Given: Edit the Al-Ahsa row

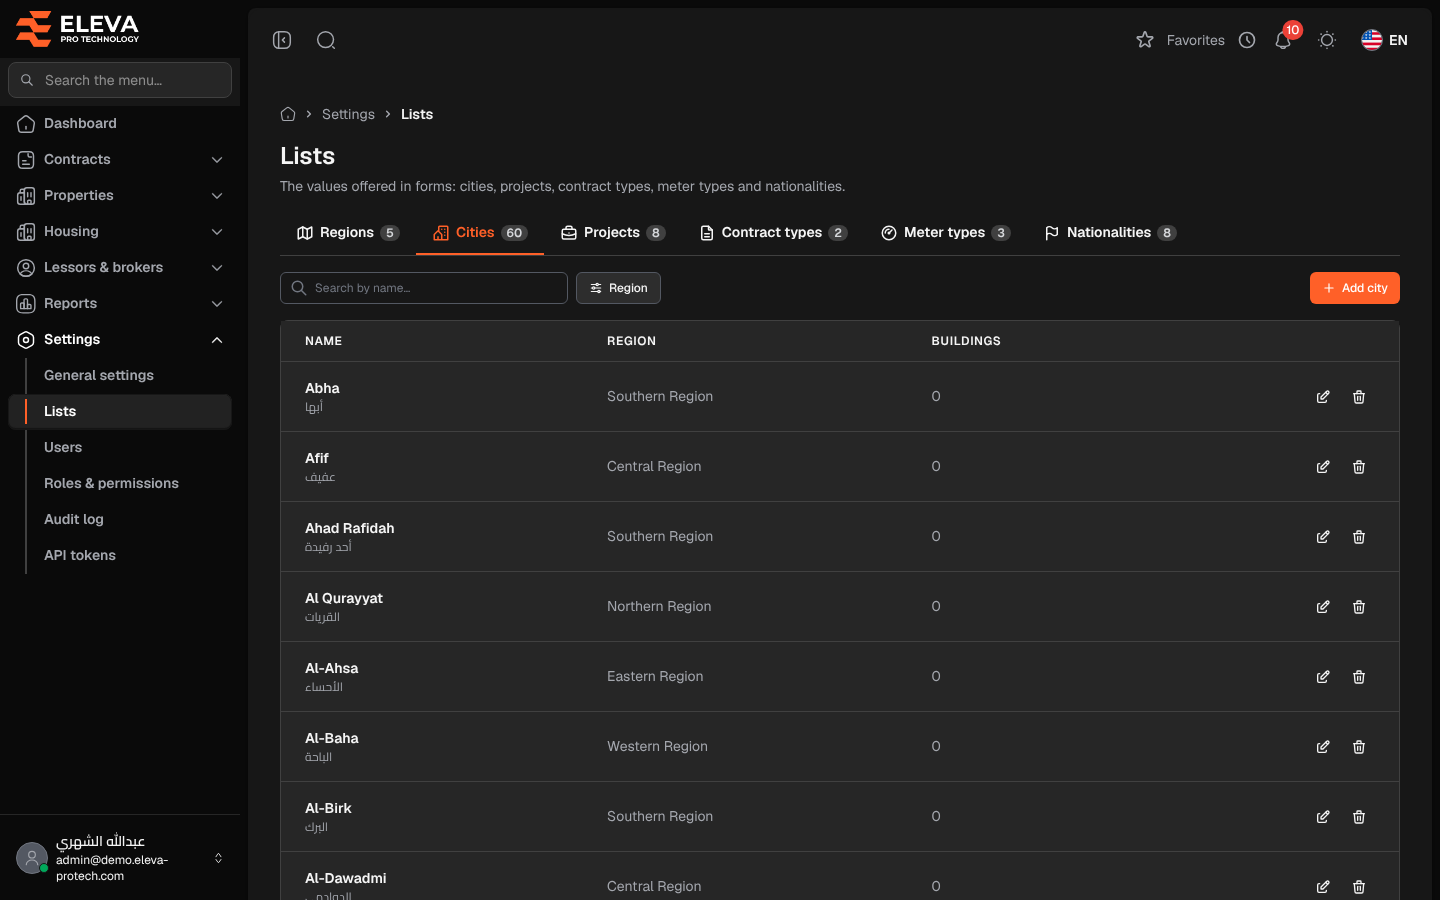Looking at the screenshot, I should pos(1323,677).
